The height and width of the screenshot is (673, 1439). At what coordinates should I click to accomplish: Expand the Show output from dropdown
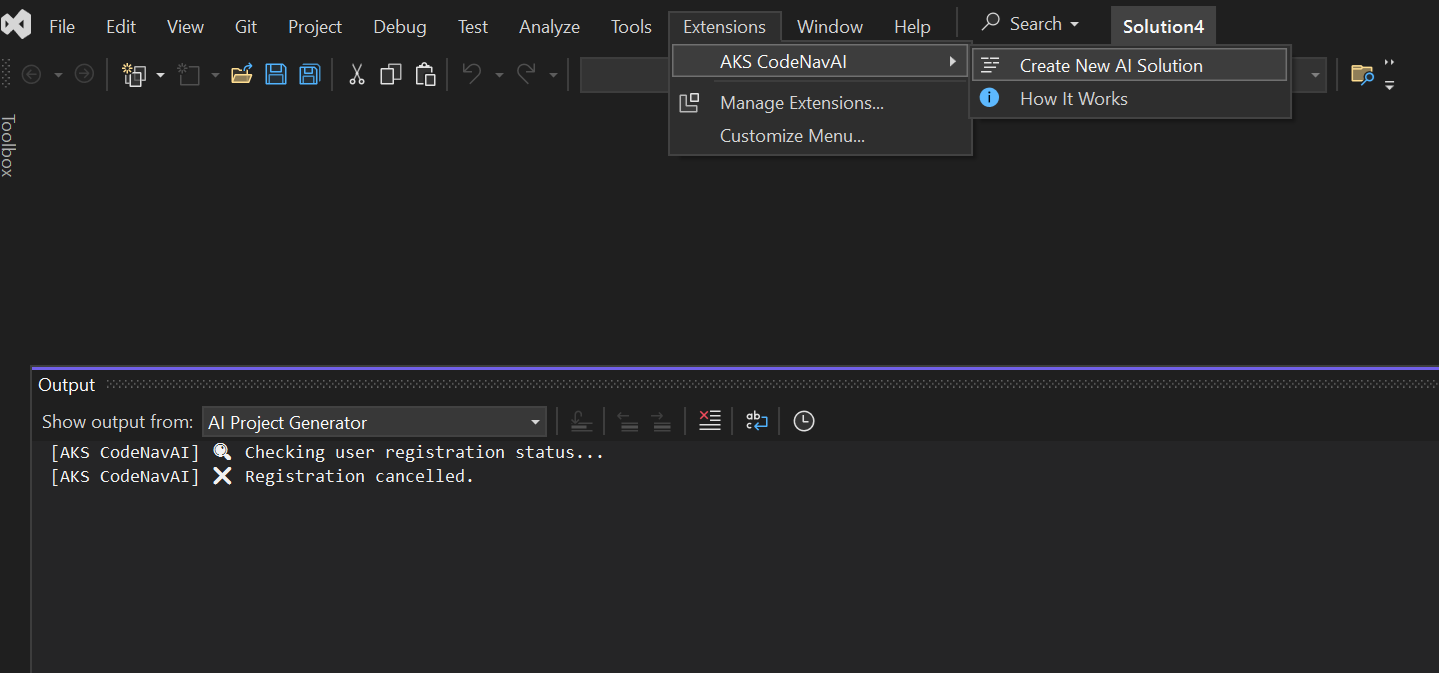click(x=537, y=422)
